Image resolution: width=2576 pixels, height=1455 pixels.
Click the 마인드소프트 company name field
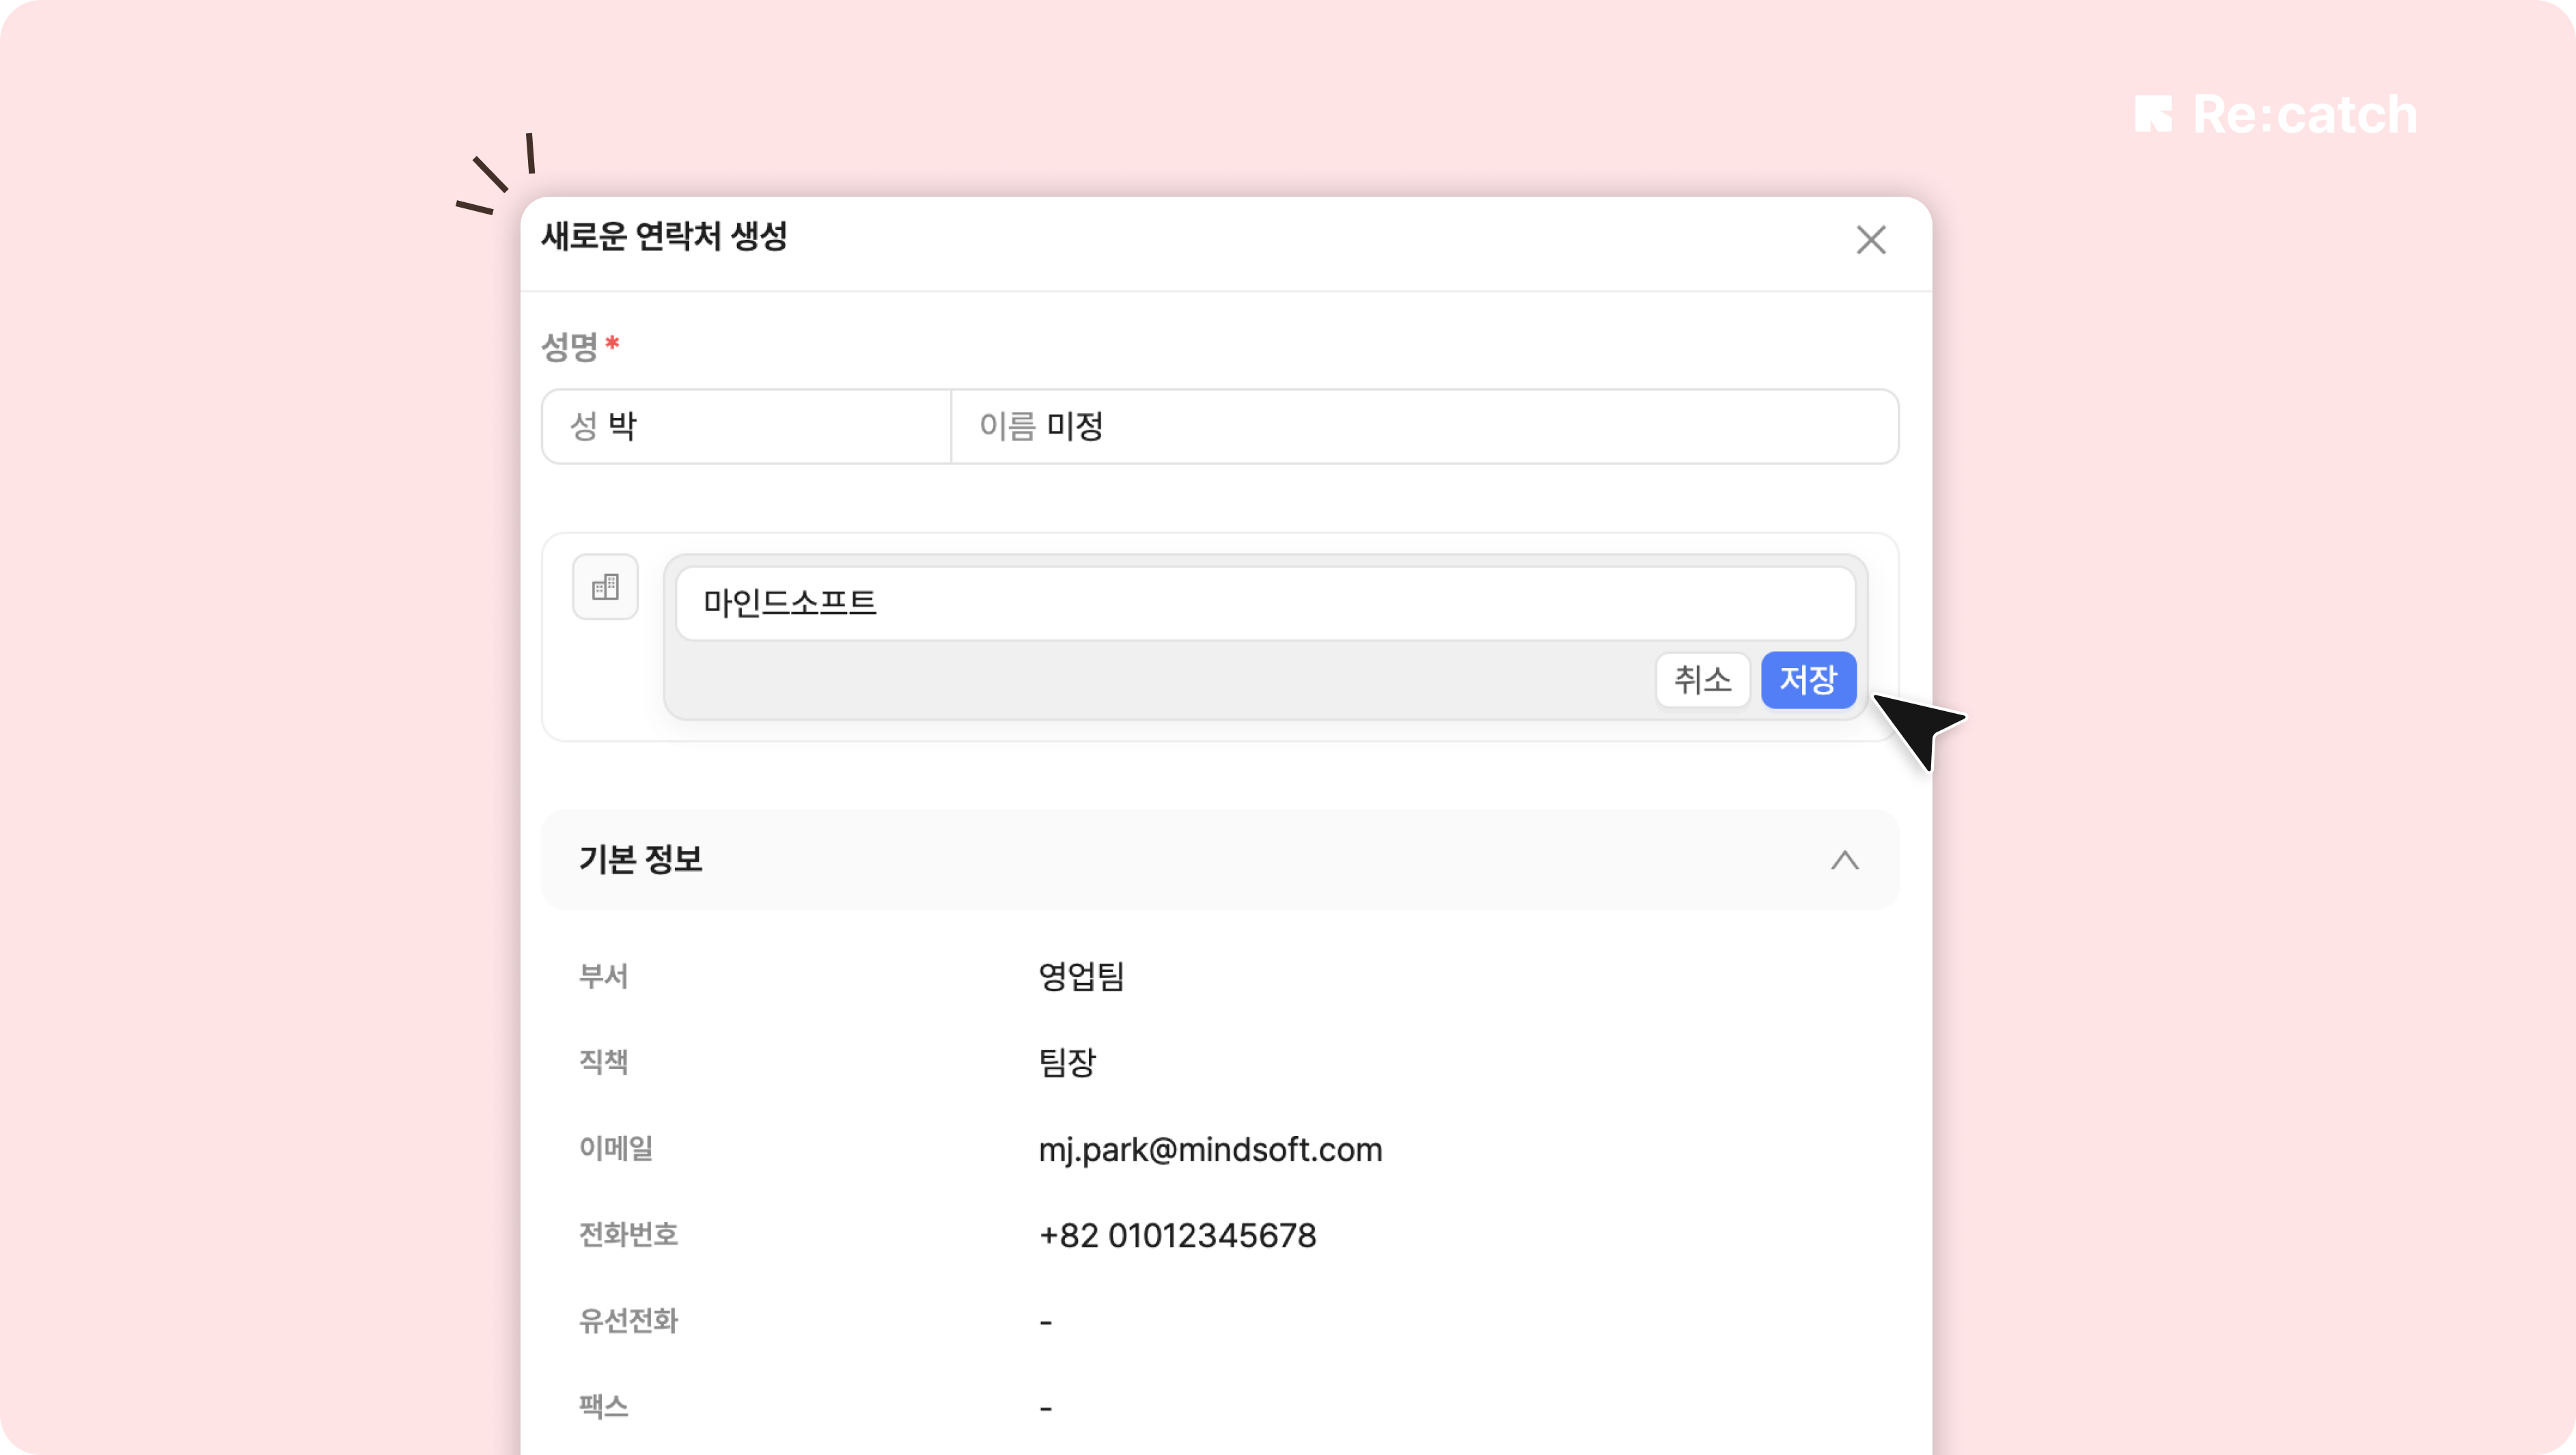pos(1264,603)
